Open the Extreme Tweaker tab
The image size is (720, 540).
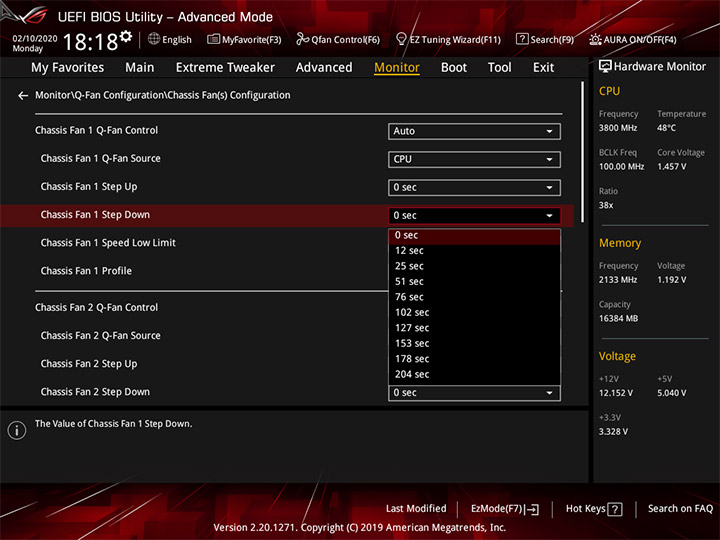[x=225, y=68]
